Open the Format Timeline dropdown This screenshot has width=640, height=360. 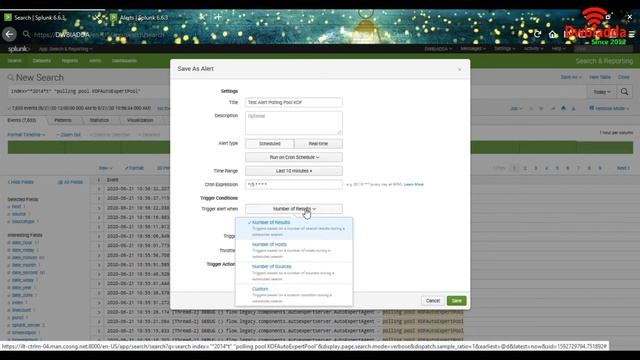[26, 135]
